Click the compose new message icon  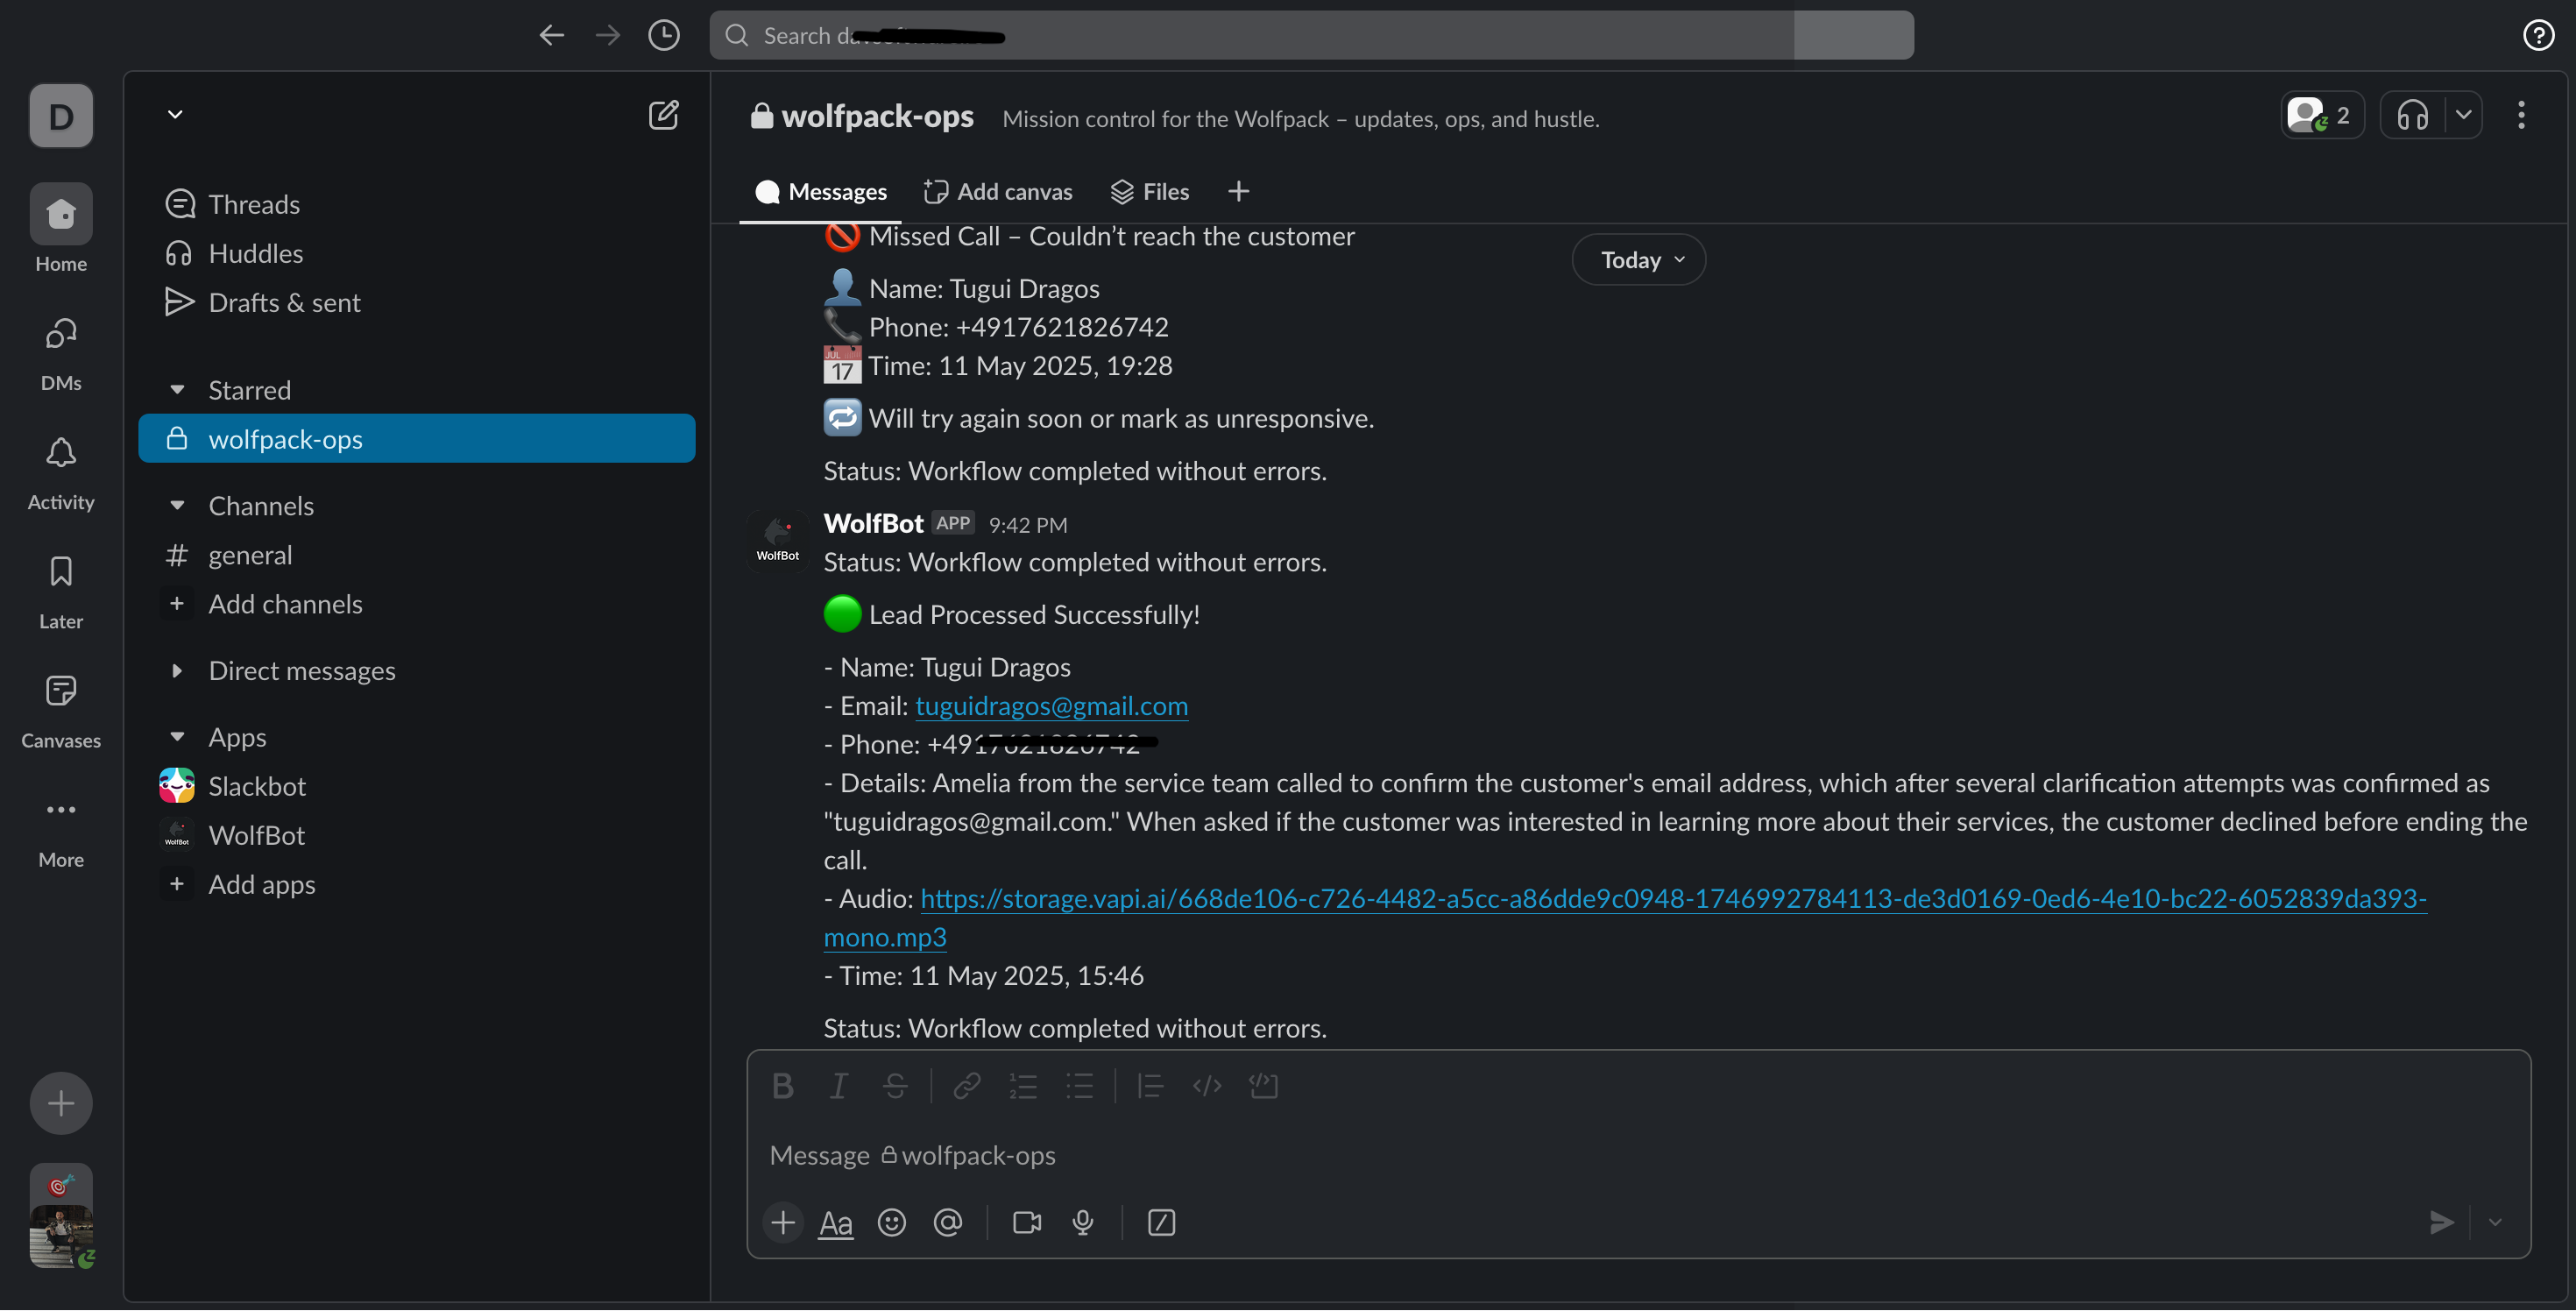(x=663, y=115)
